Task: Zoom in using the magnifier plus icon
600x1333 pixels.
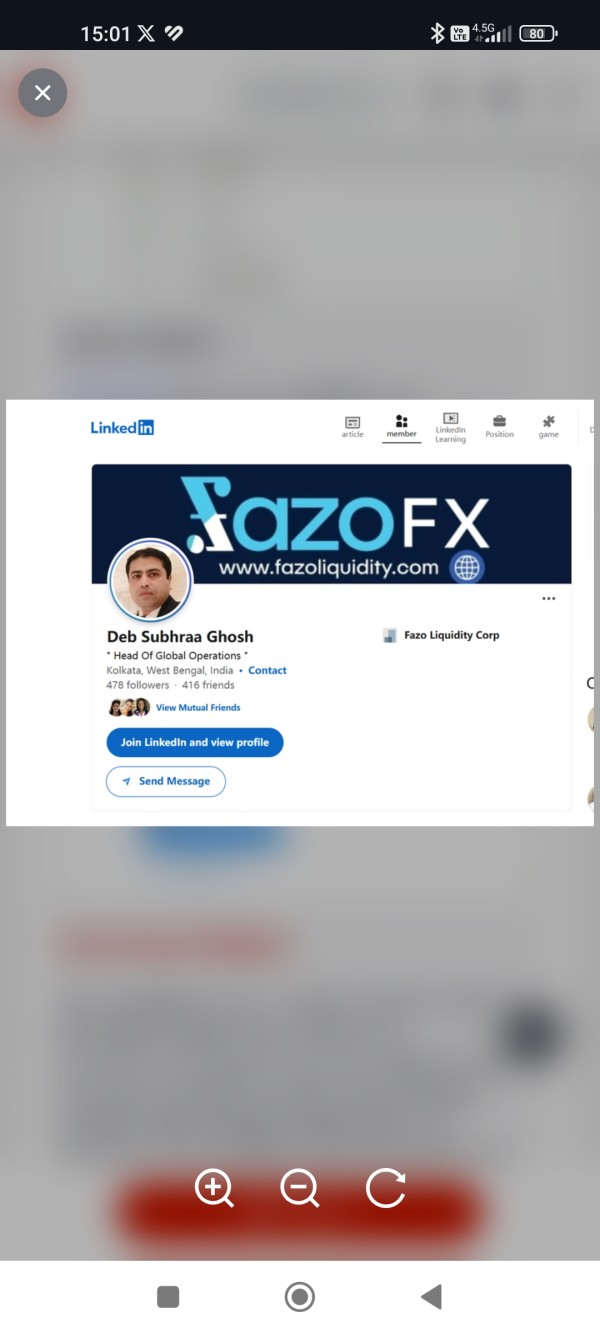Action: [x=214, y=1189]
